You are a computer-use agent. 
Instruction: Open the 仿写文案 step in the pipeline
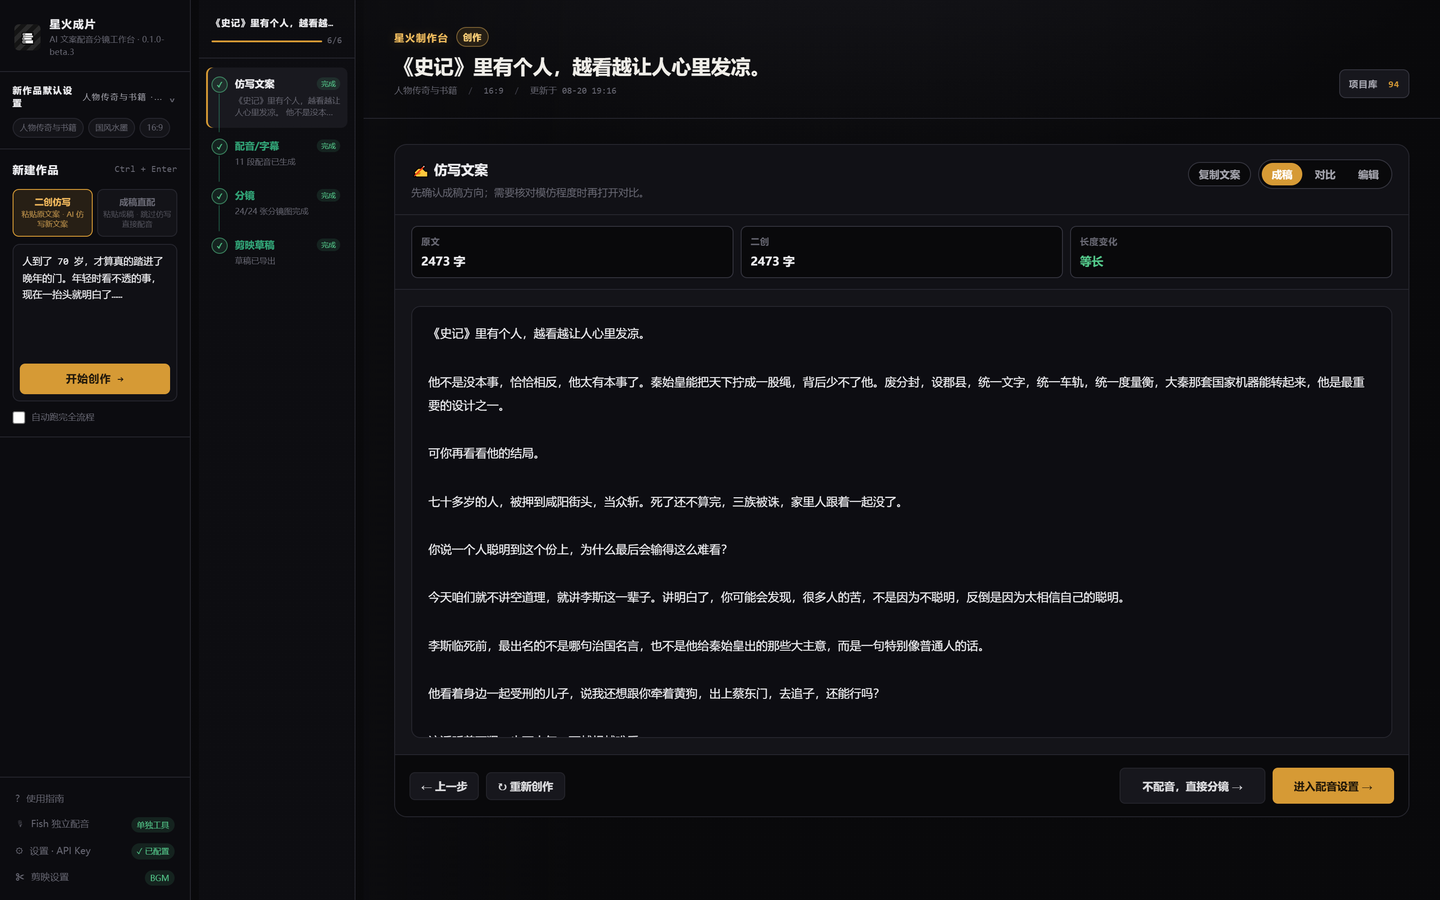click(277, 98)
